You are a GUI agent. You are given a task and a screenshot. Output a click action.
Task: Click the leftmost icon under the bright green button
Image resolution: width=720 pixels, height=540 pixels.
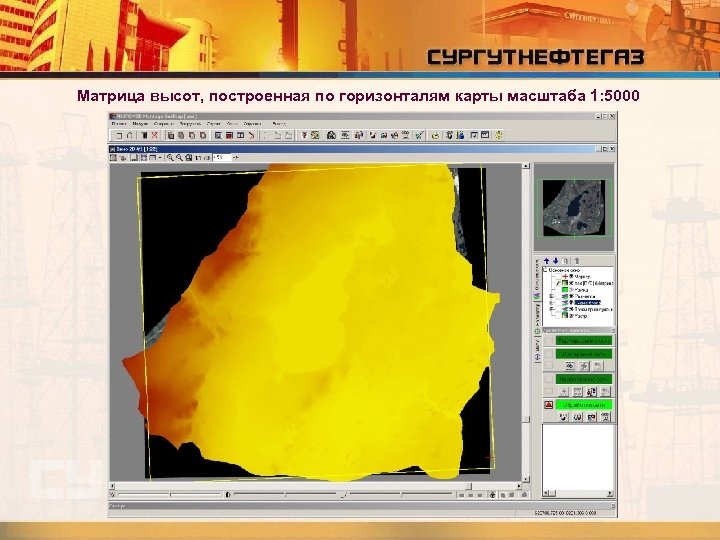pos(563,417)
